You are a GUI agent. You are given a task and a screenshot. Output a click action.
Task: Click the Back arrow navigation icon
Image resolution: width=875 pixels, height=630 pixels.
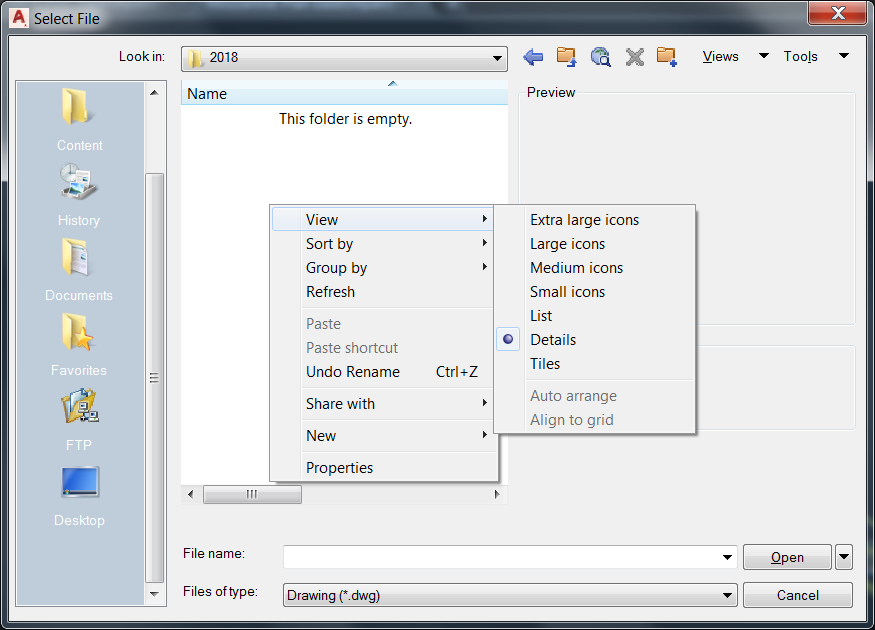[x=533, y=57]
